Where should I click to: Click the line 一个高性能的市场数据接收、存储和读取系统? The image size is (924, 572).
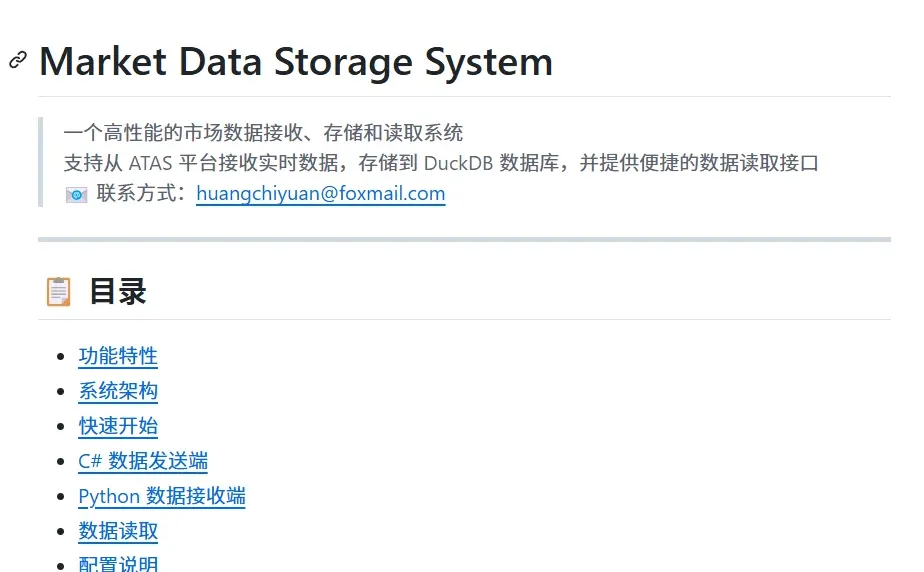pos(263,133)
